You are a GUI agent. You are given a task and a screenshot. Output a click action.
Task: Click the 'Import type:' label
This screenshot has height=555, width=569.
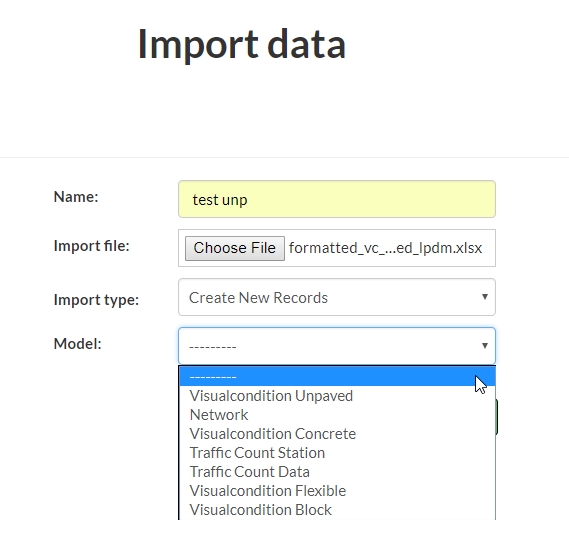pyautogui.click(x=96, y=300)
